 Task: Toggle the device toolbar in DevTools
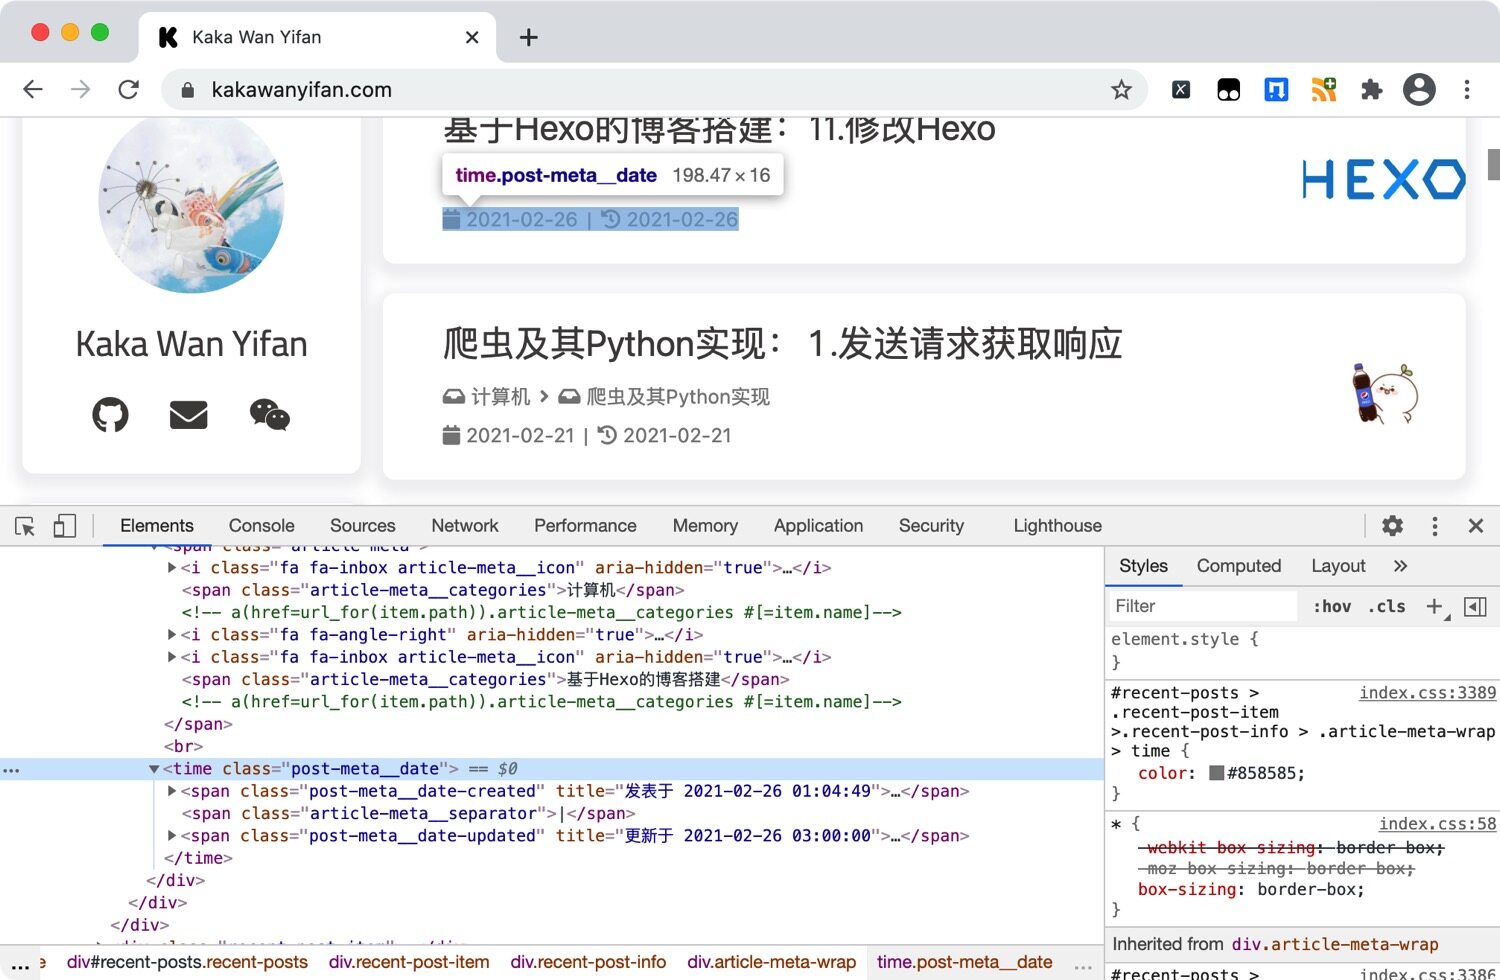[x=64, y=526]
